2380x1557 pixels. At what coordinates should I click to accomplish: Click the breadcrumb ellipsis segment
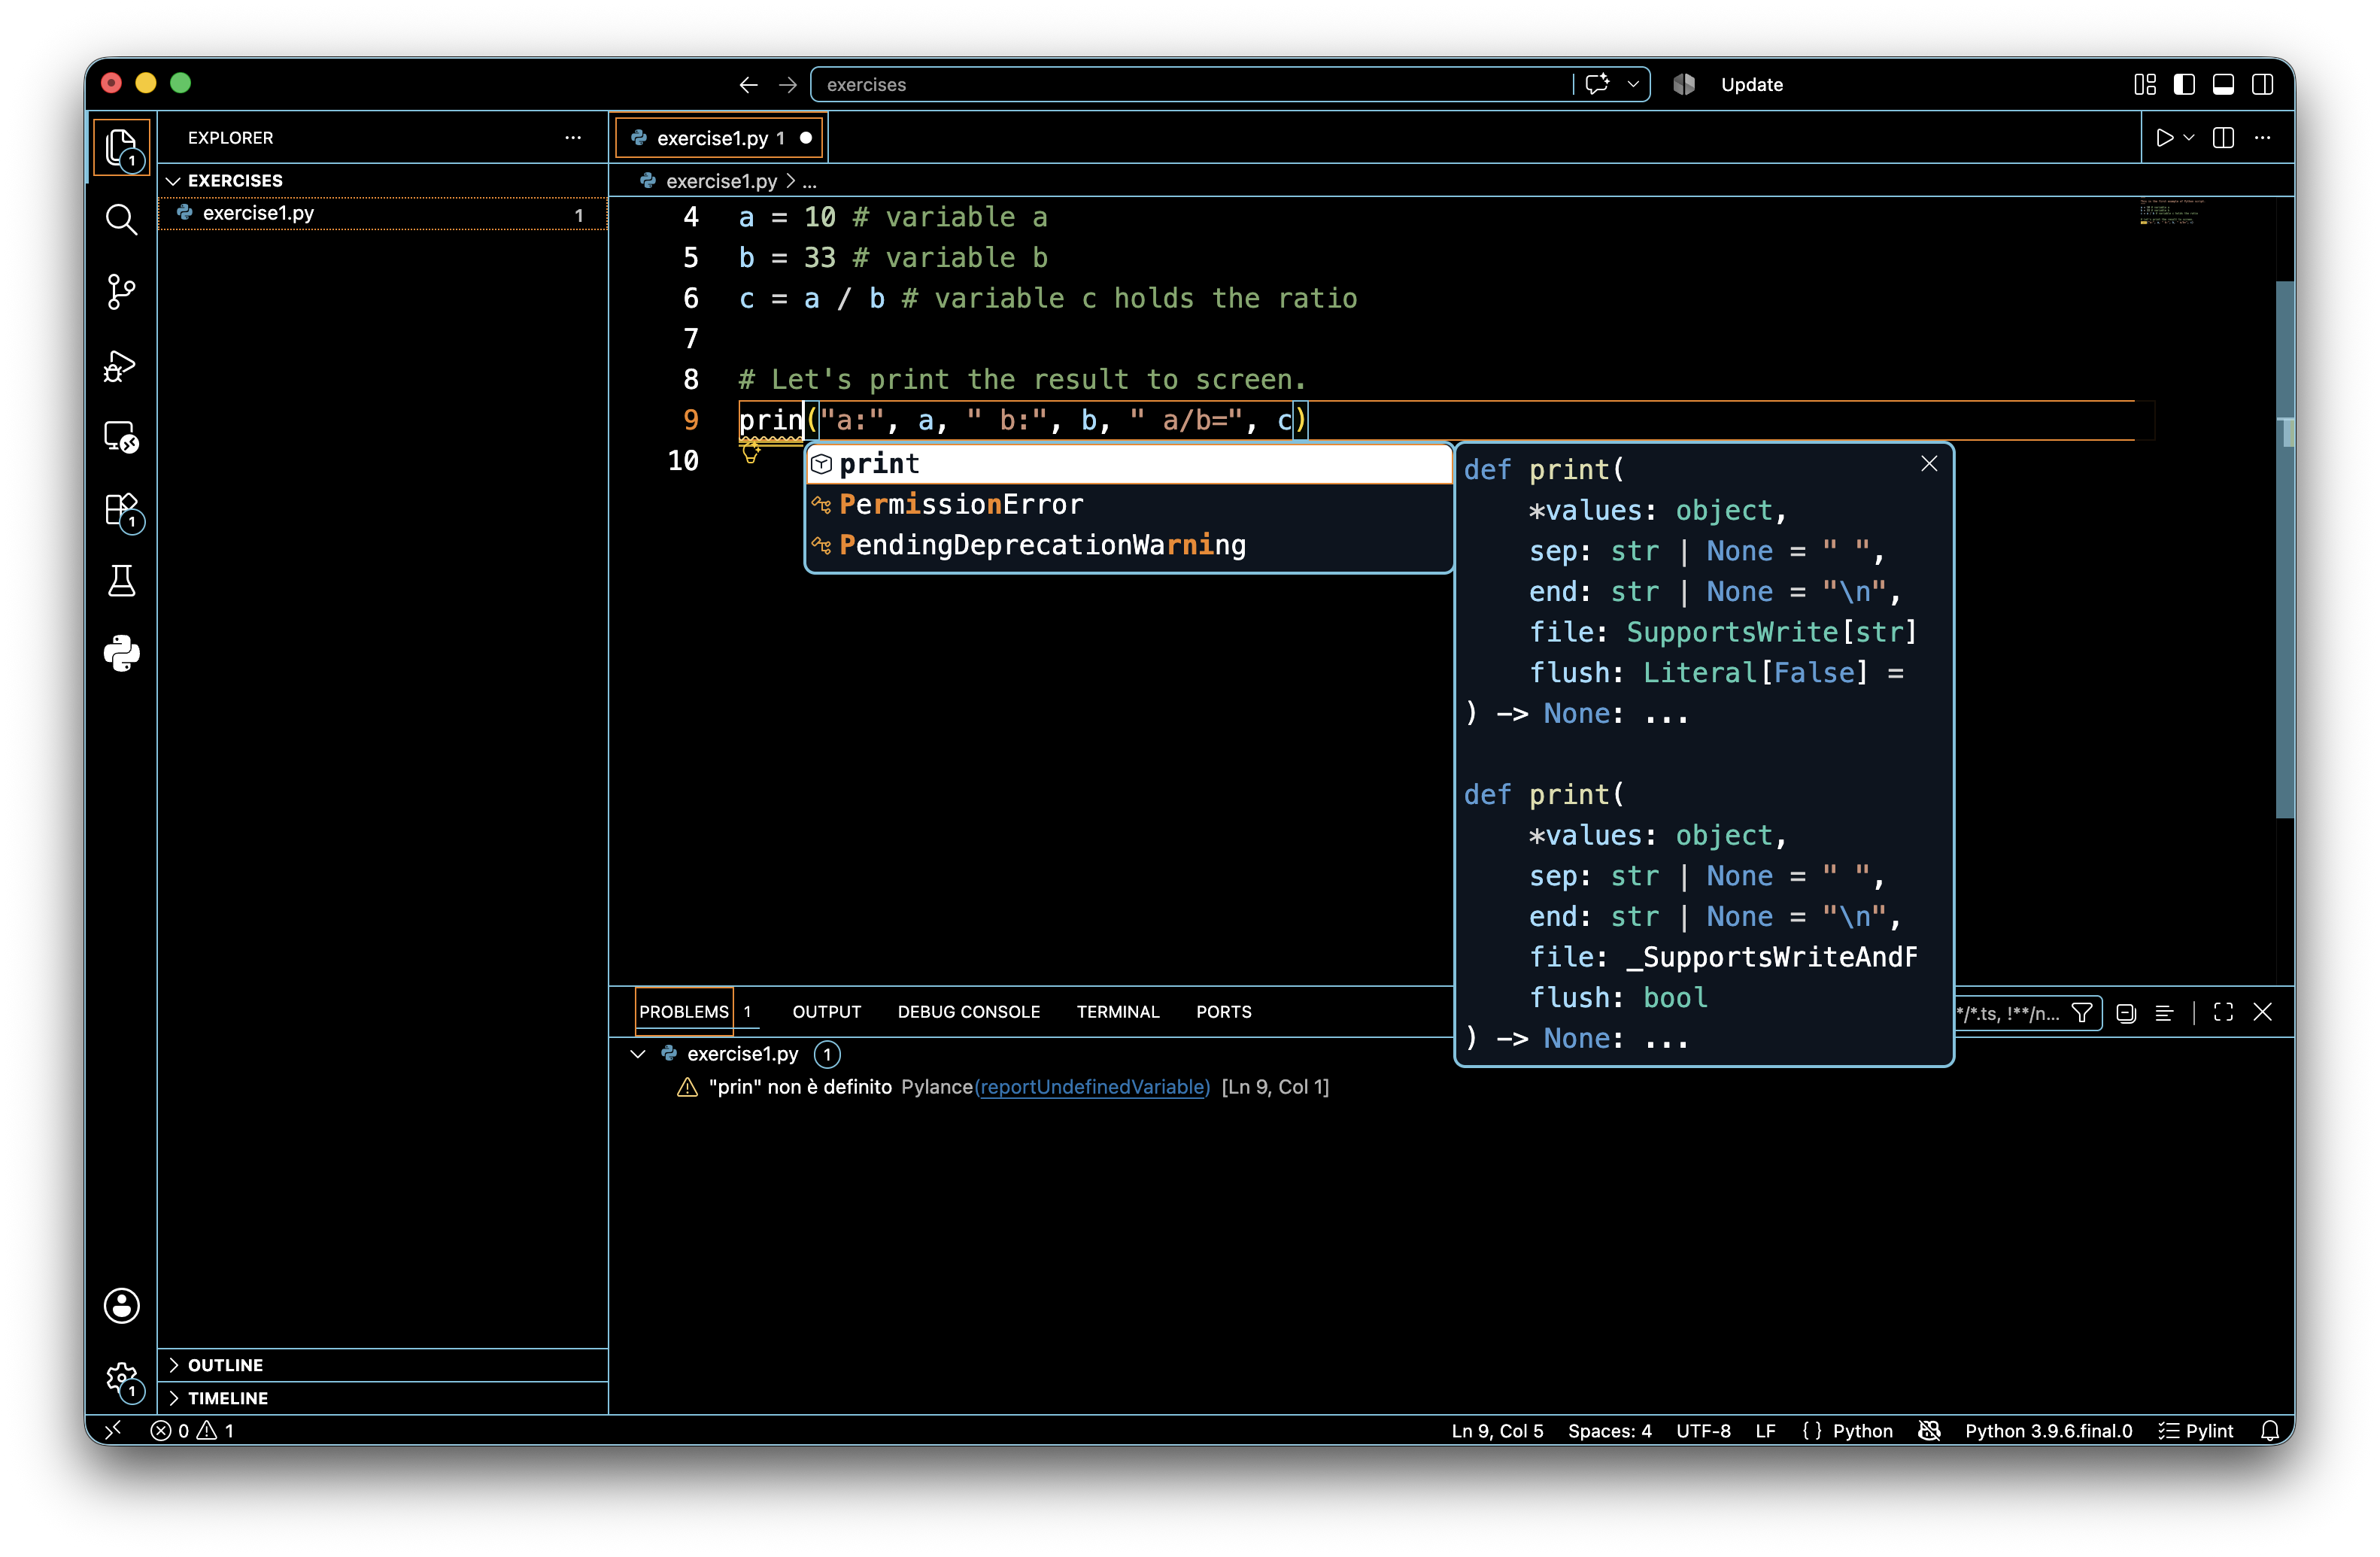(810, 181)
